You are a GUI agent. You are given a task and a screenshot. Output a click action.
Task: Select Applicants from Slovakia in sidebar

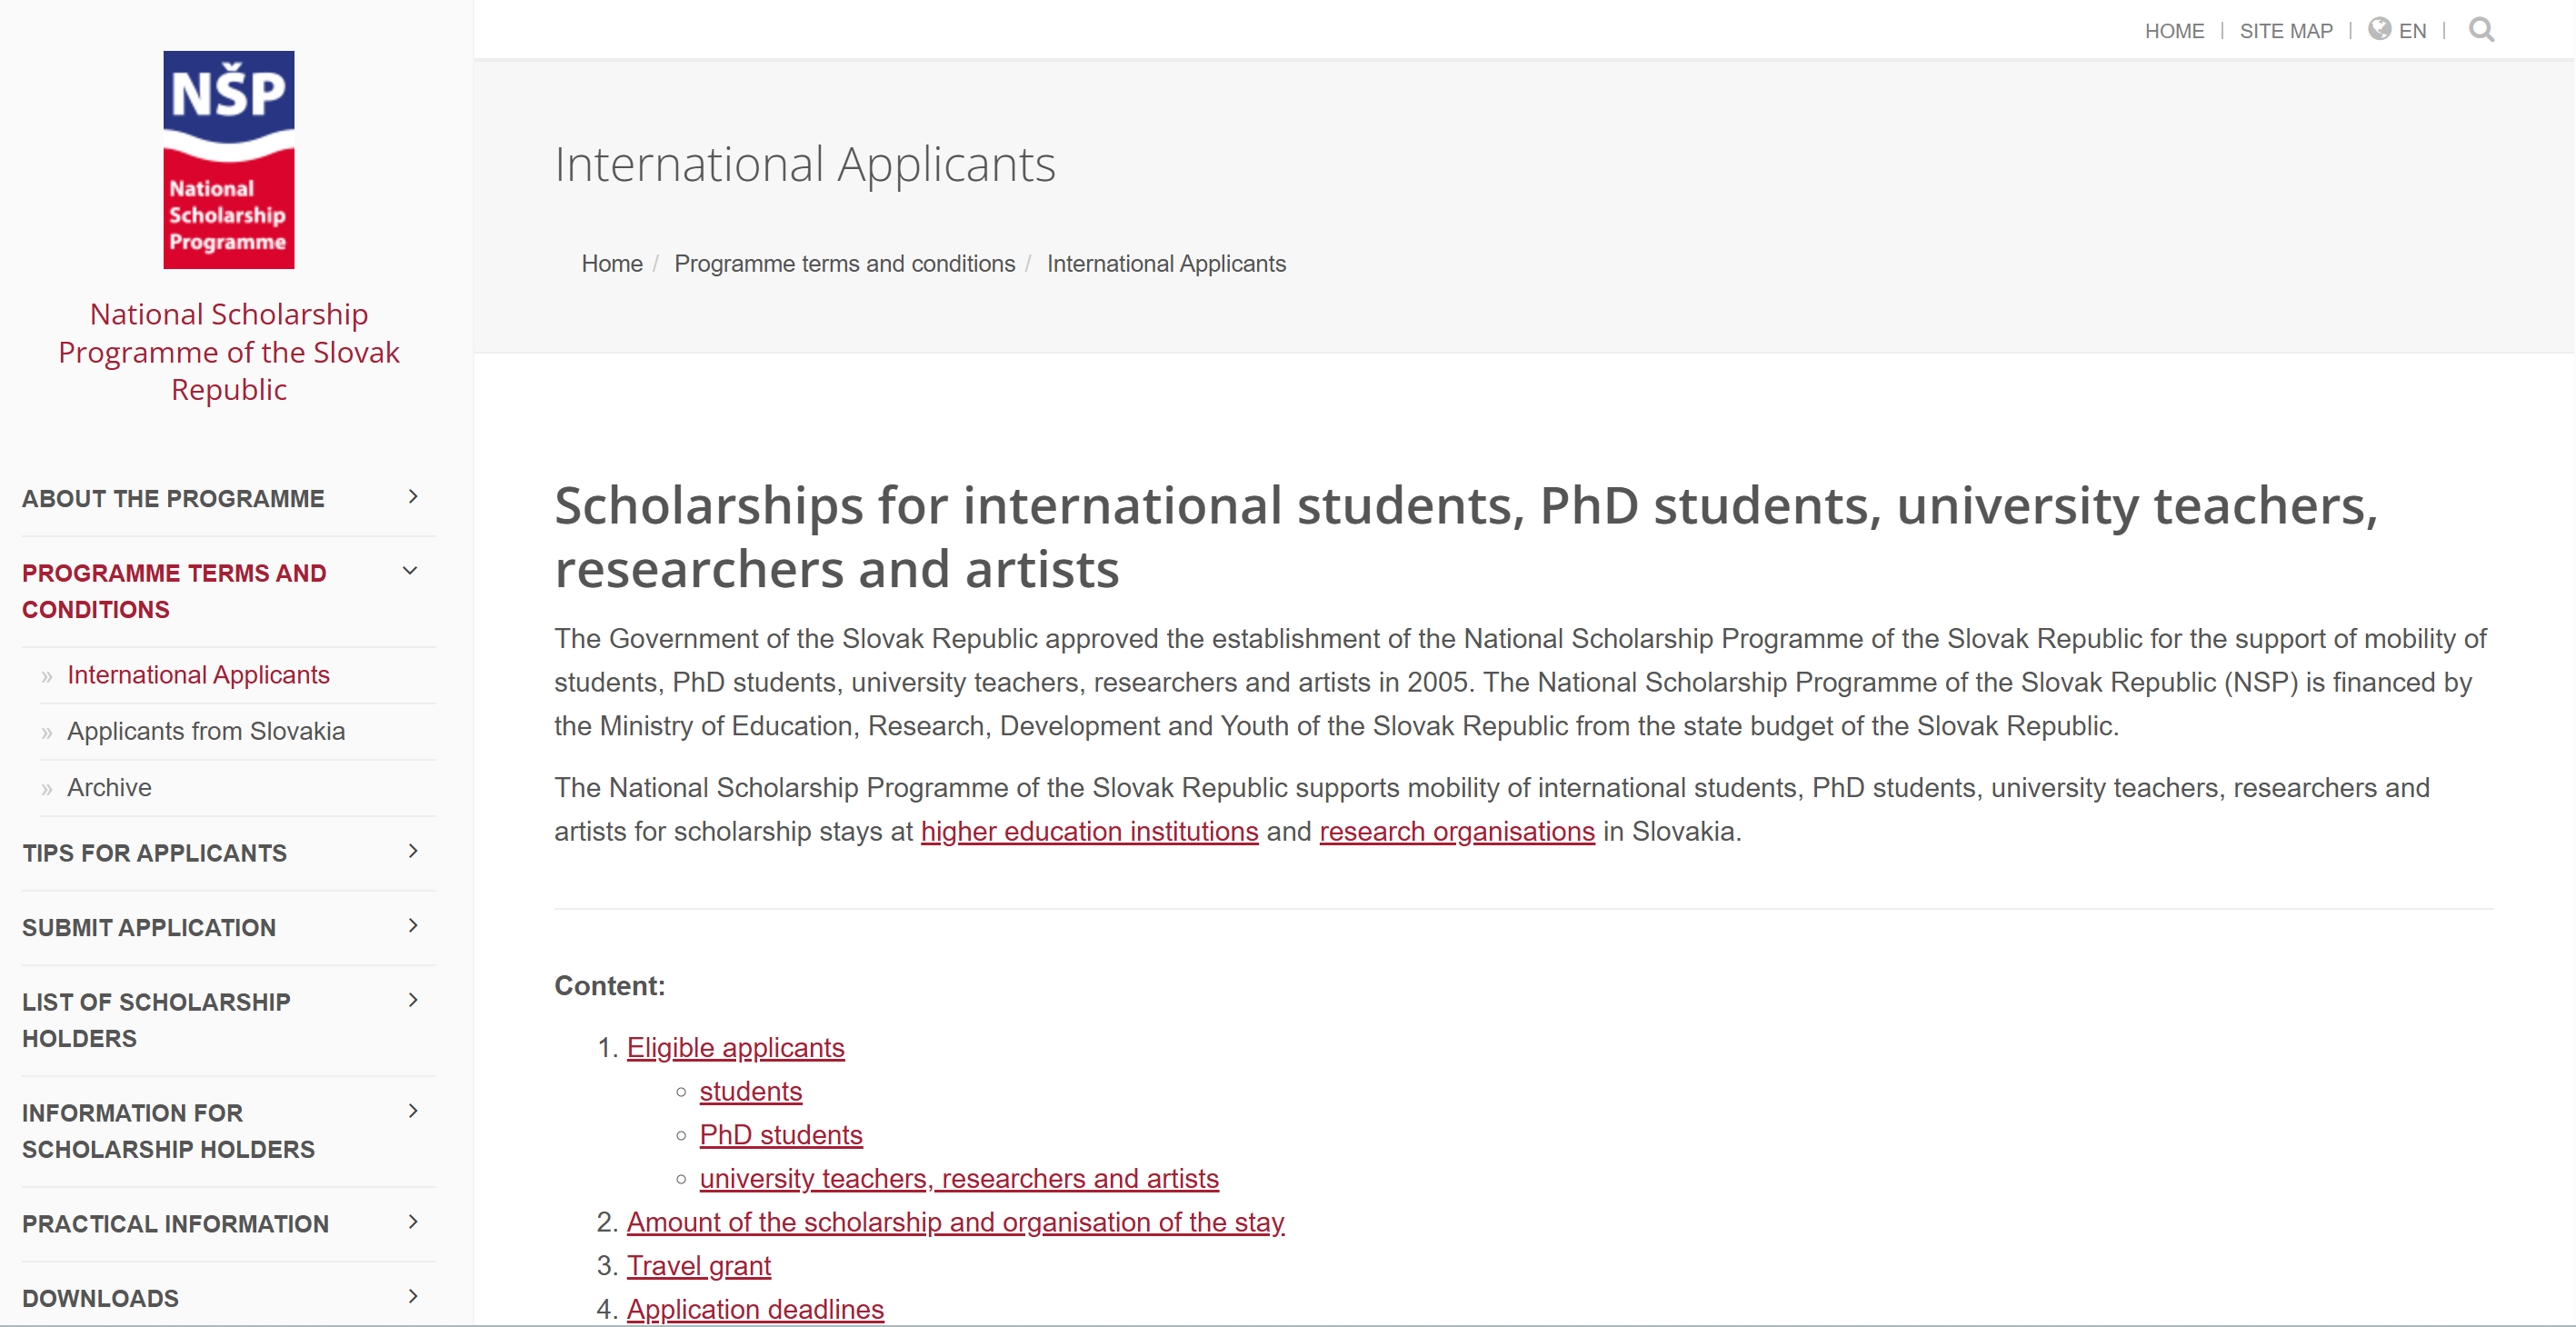pos(206,731)
